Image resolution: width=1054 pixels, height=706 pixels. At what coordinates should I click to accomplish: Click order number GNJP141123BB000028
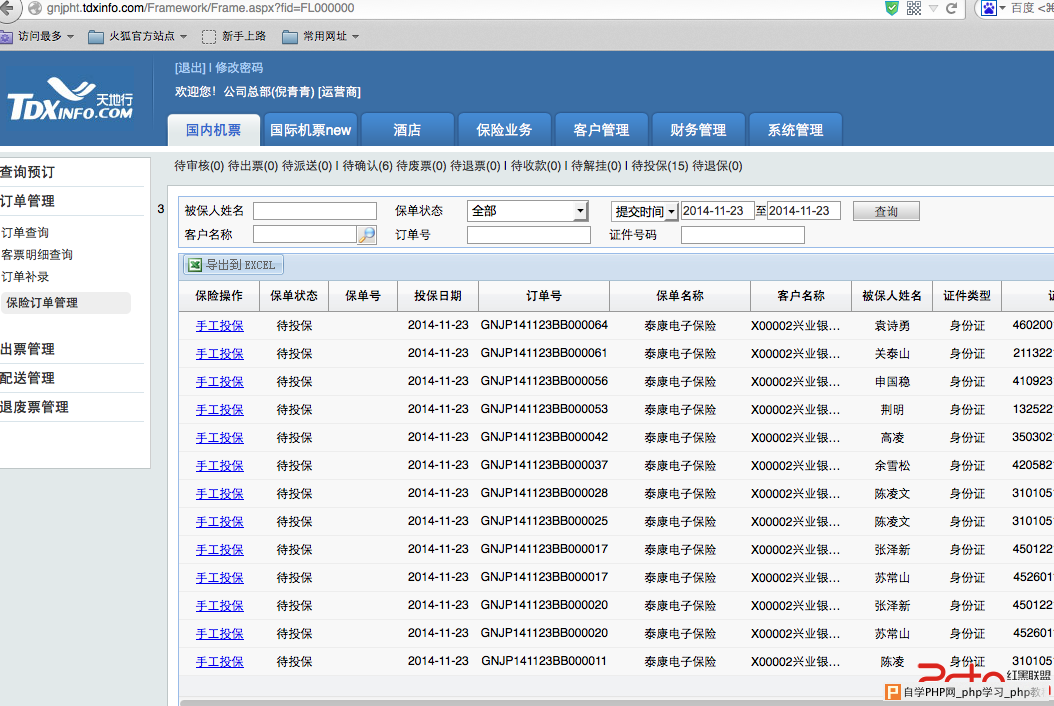pyautogui.click(x=544, y=494)
